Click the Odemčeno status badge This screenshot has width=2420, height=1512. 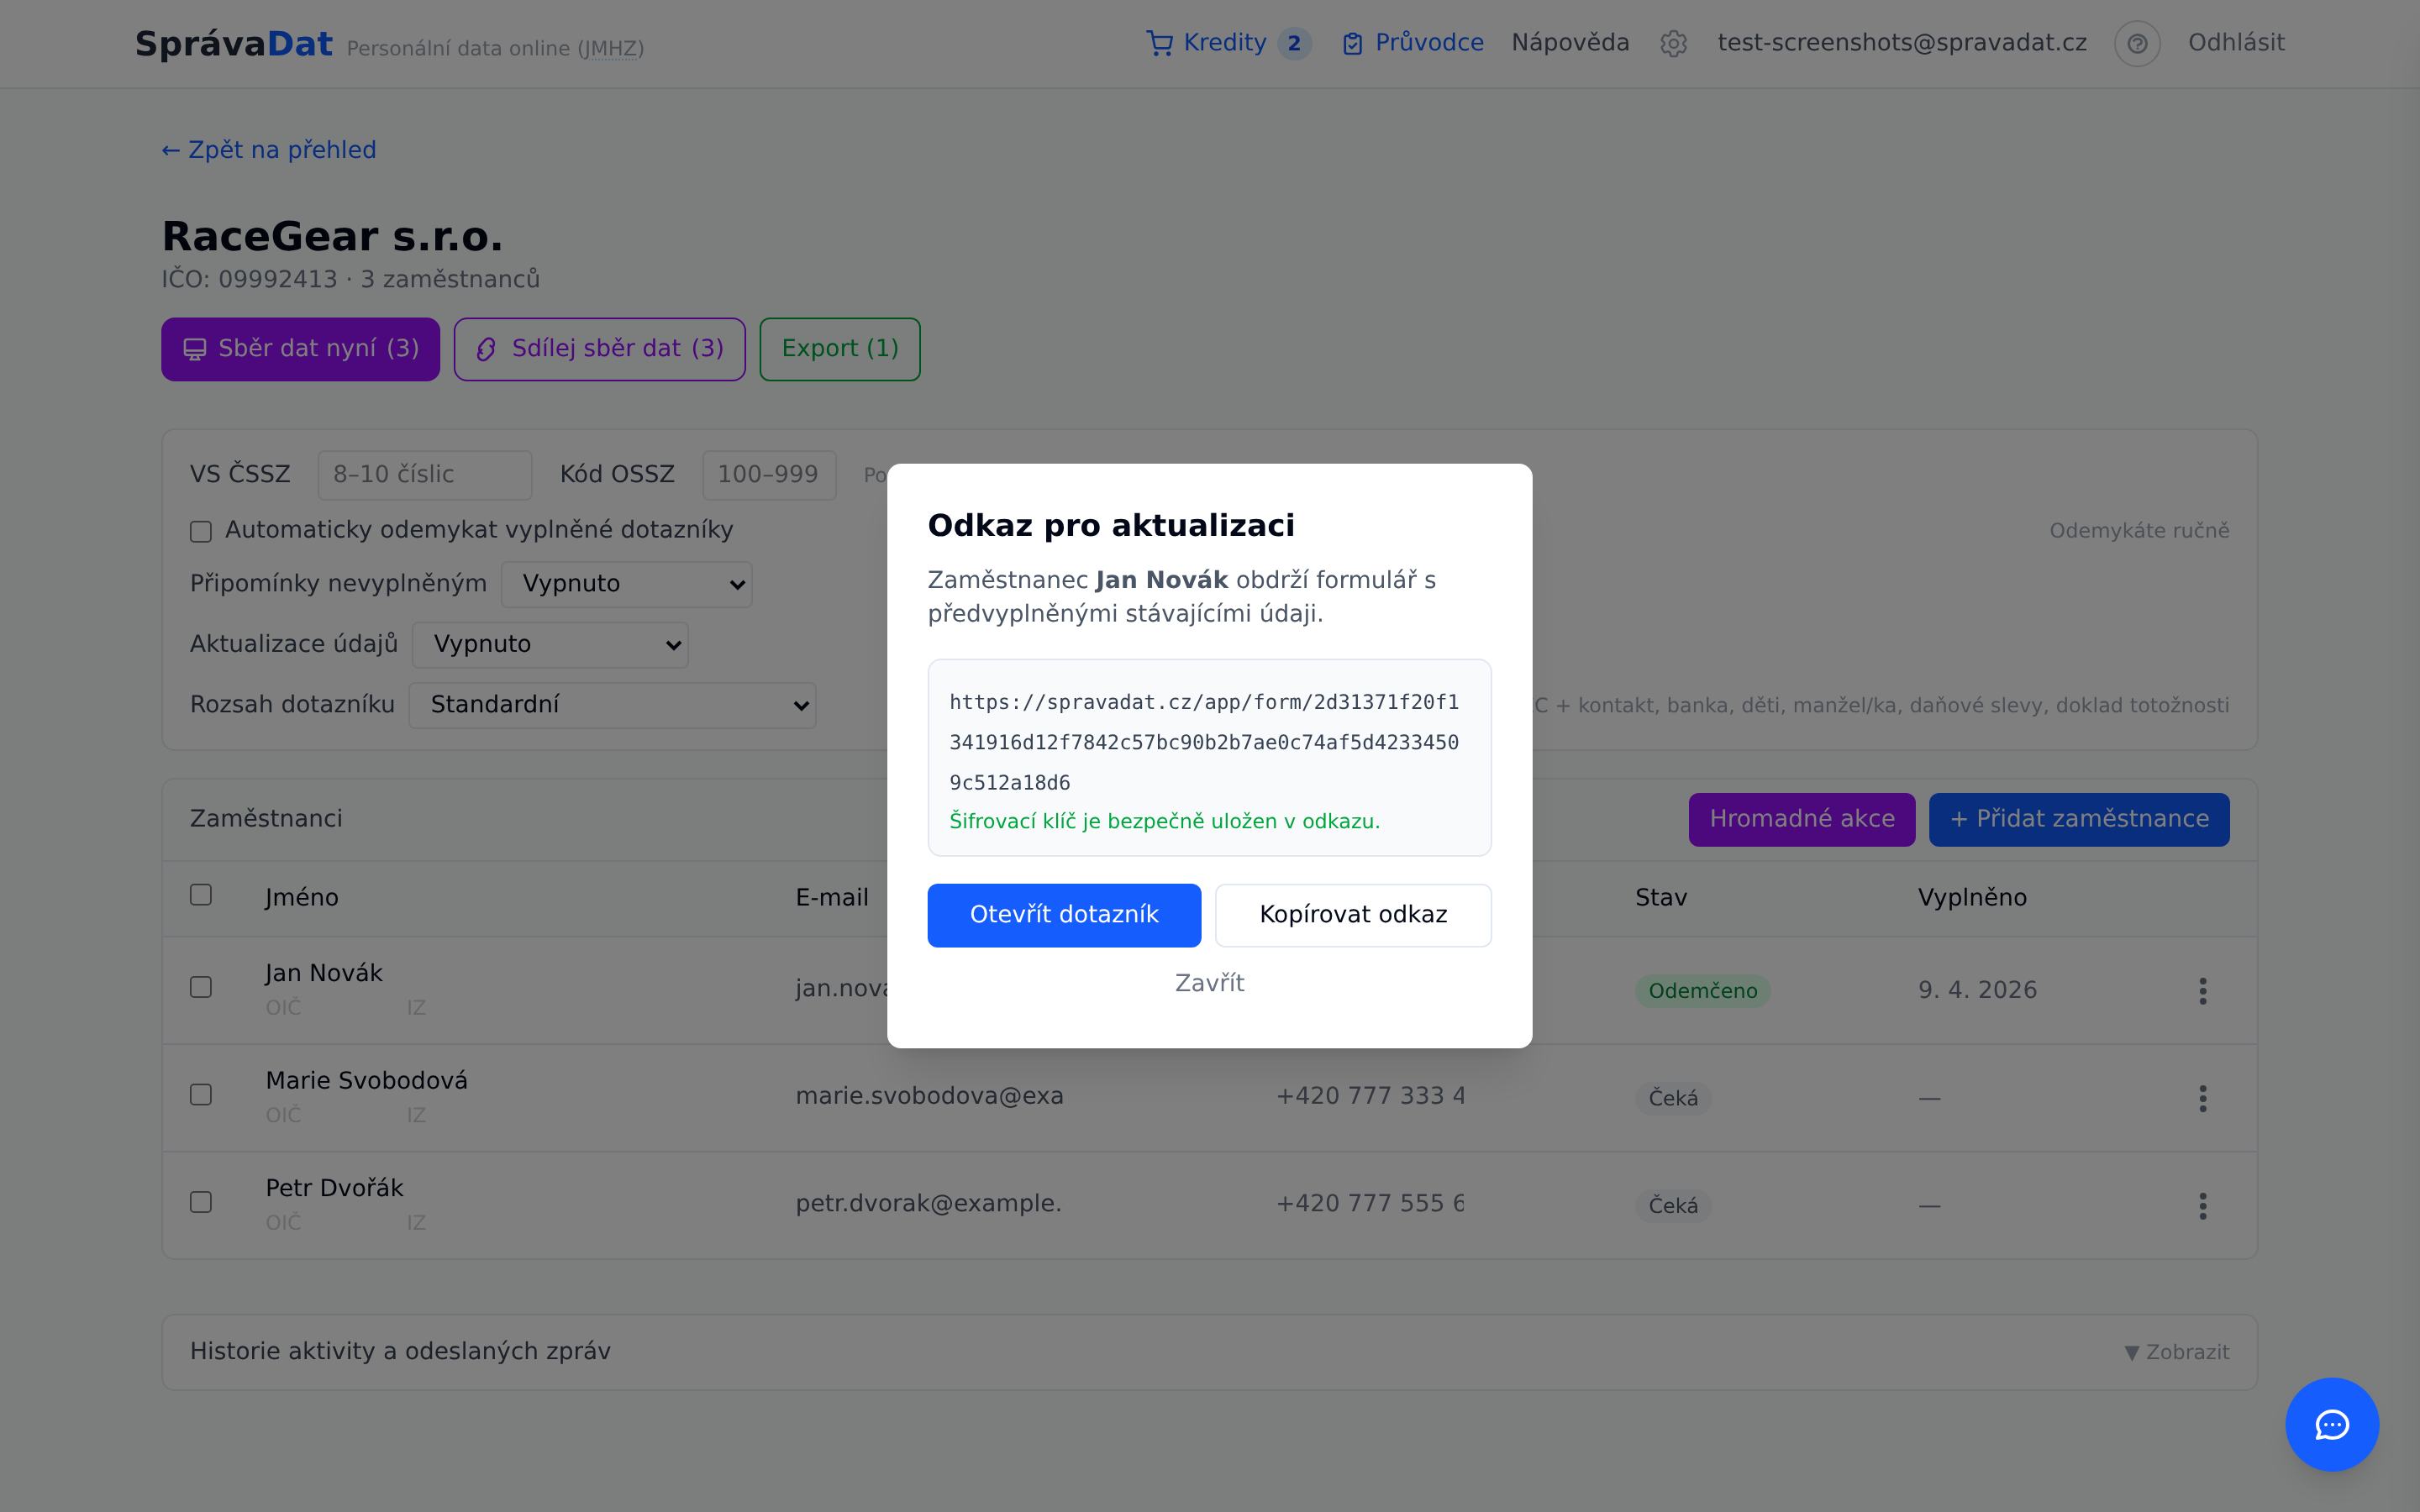1702,991
